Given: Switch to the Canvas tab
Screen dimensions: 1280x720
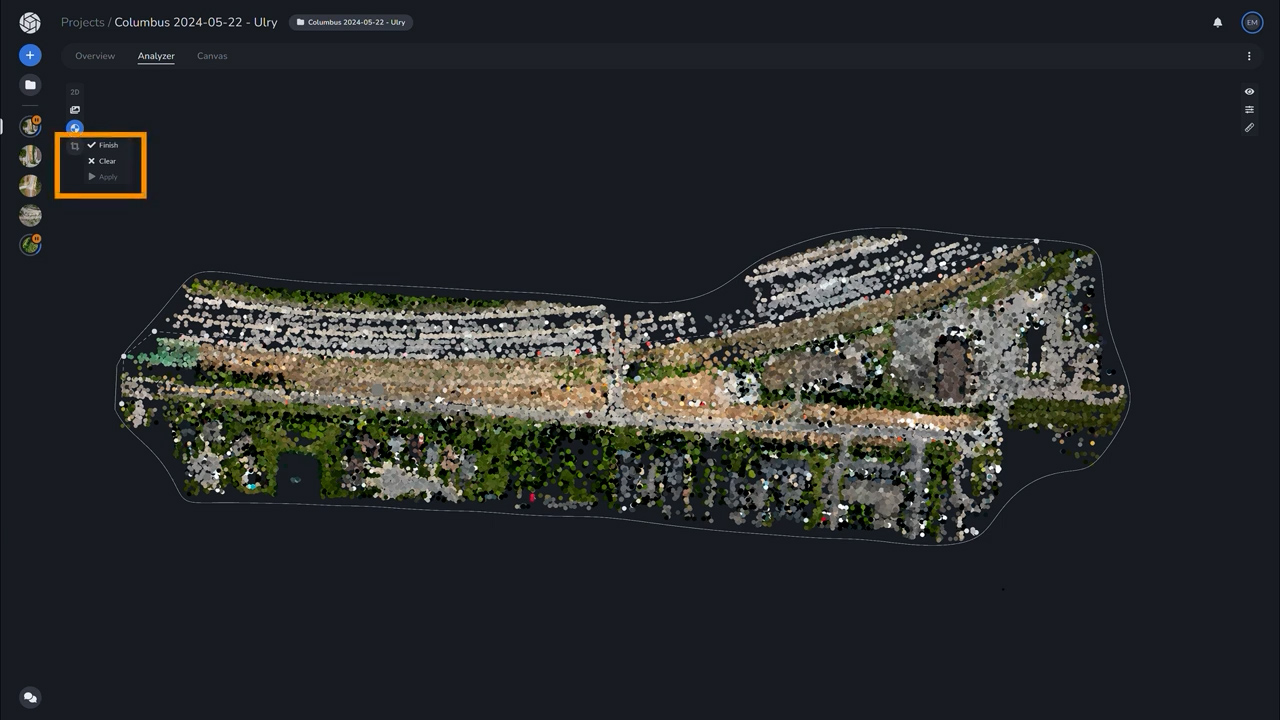Looking at the screenshot, I should pyautogui.click(x=212, y=56).
